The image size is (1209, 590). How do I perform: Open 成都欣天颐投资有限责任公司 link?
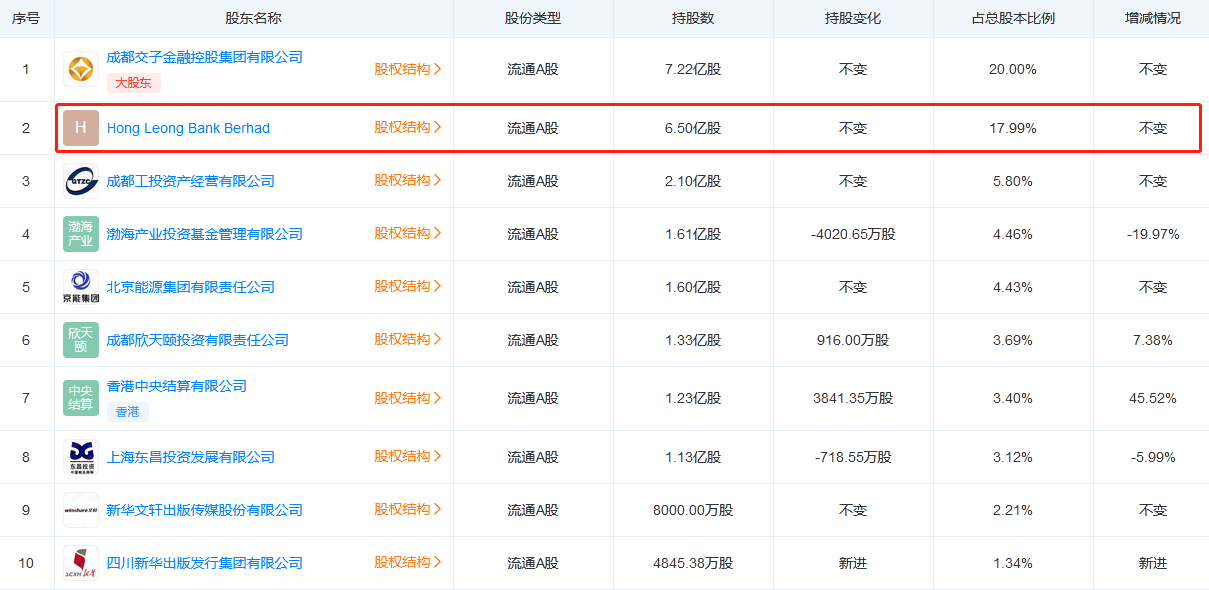pyautogui.click(x=198, y=340)
